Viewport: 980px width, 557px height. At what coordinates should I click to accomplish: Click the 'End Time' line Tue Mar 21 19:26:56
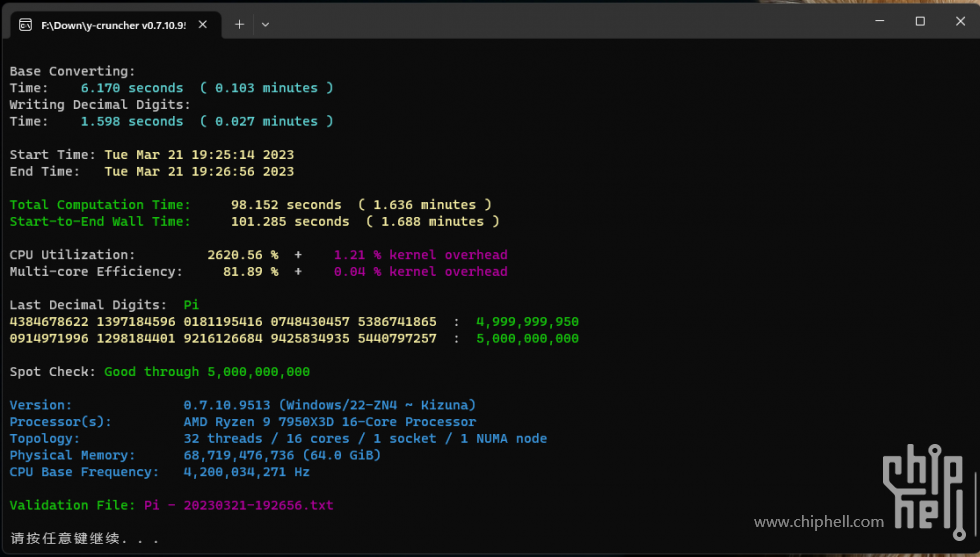click(151, 171)
